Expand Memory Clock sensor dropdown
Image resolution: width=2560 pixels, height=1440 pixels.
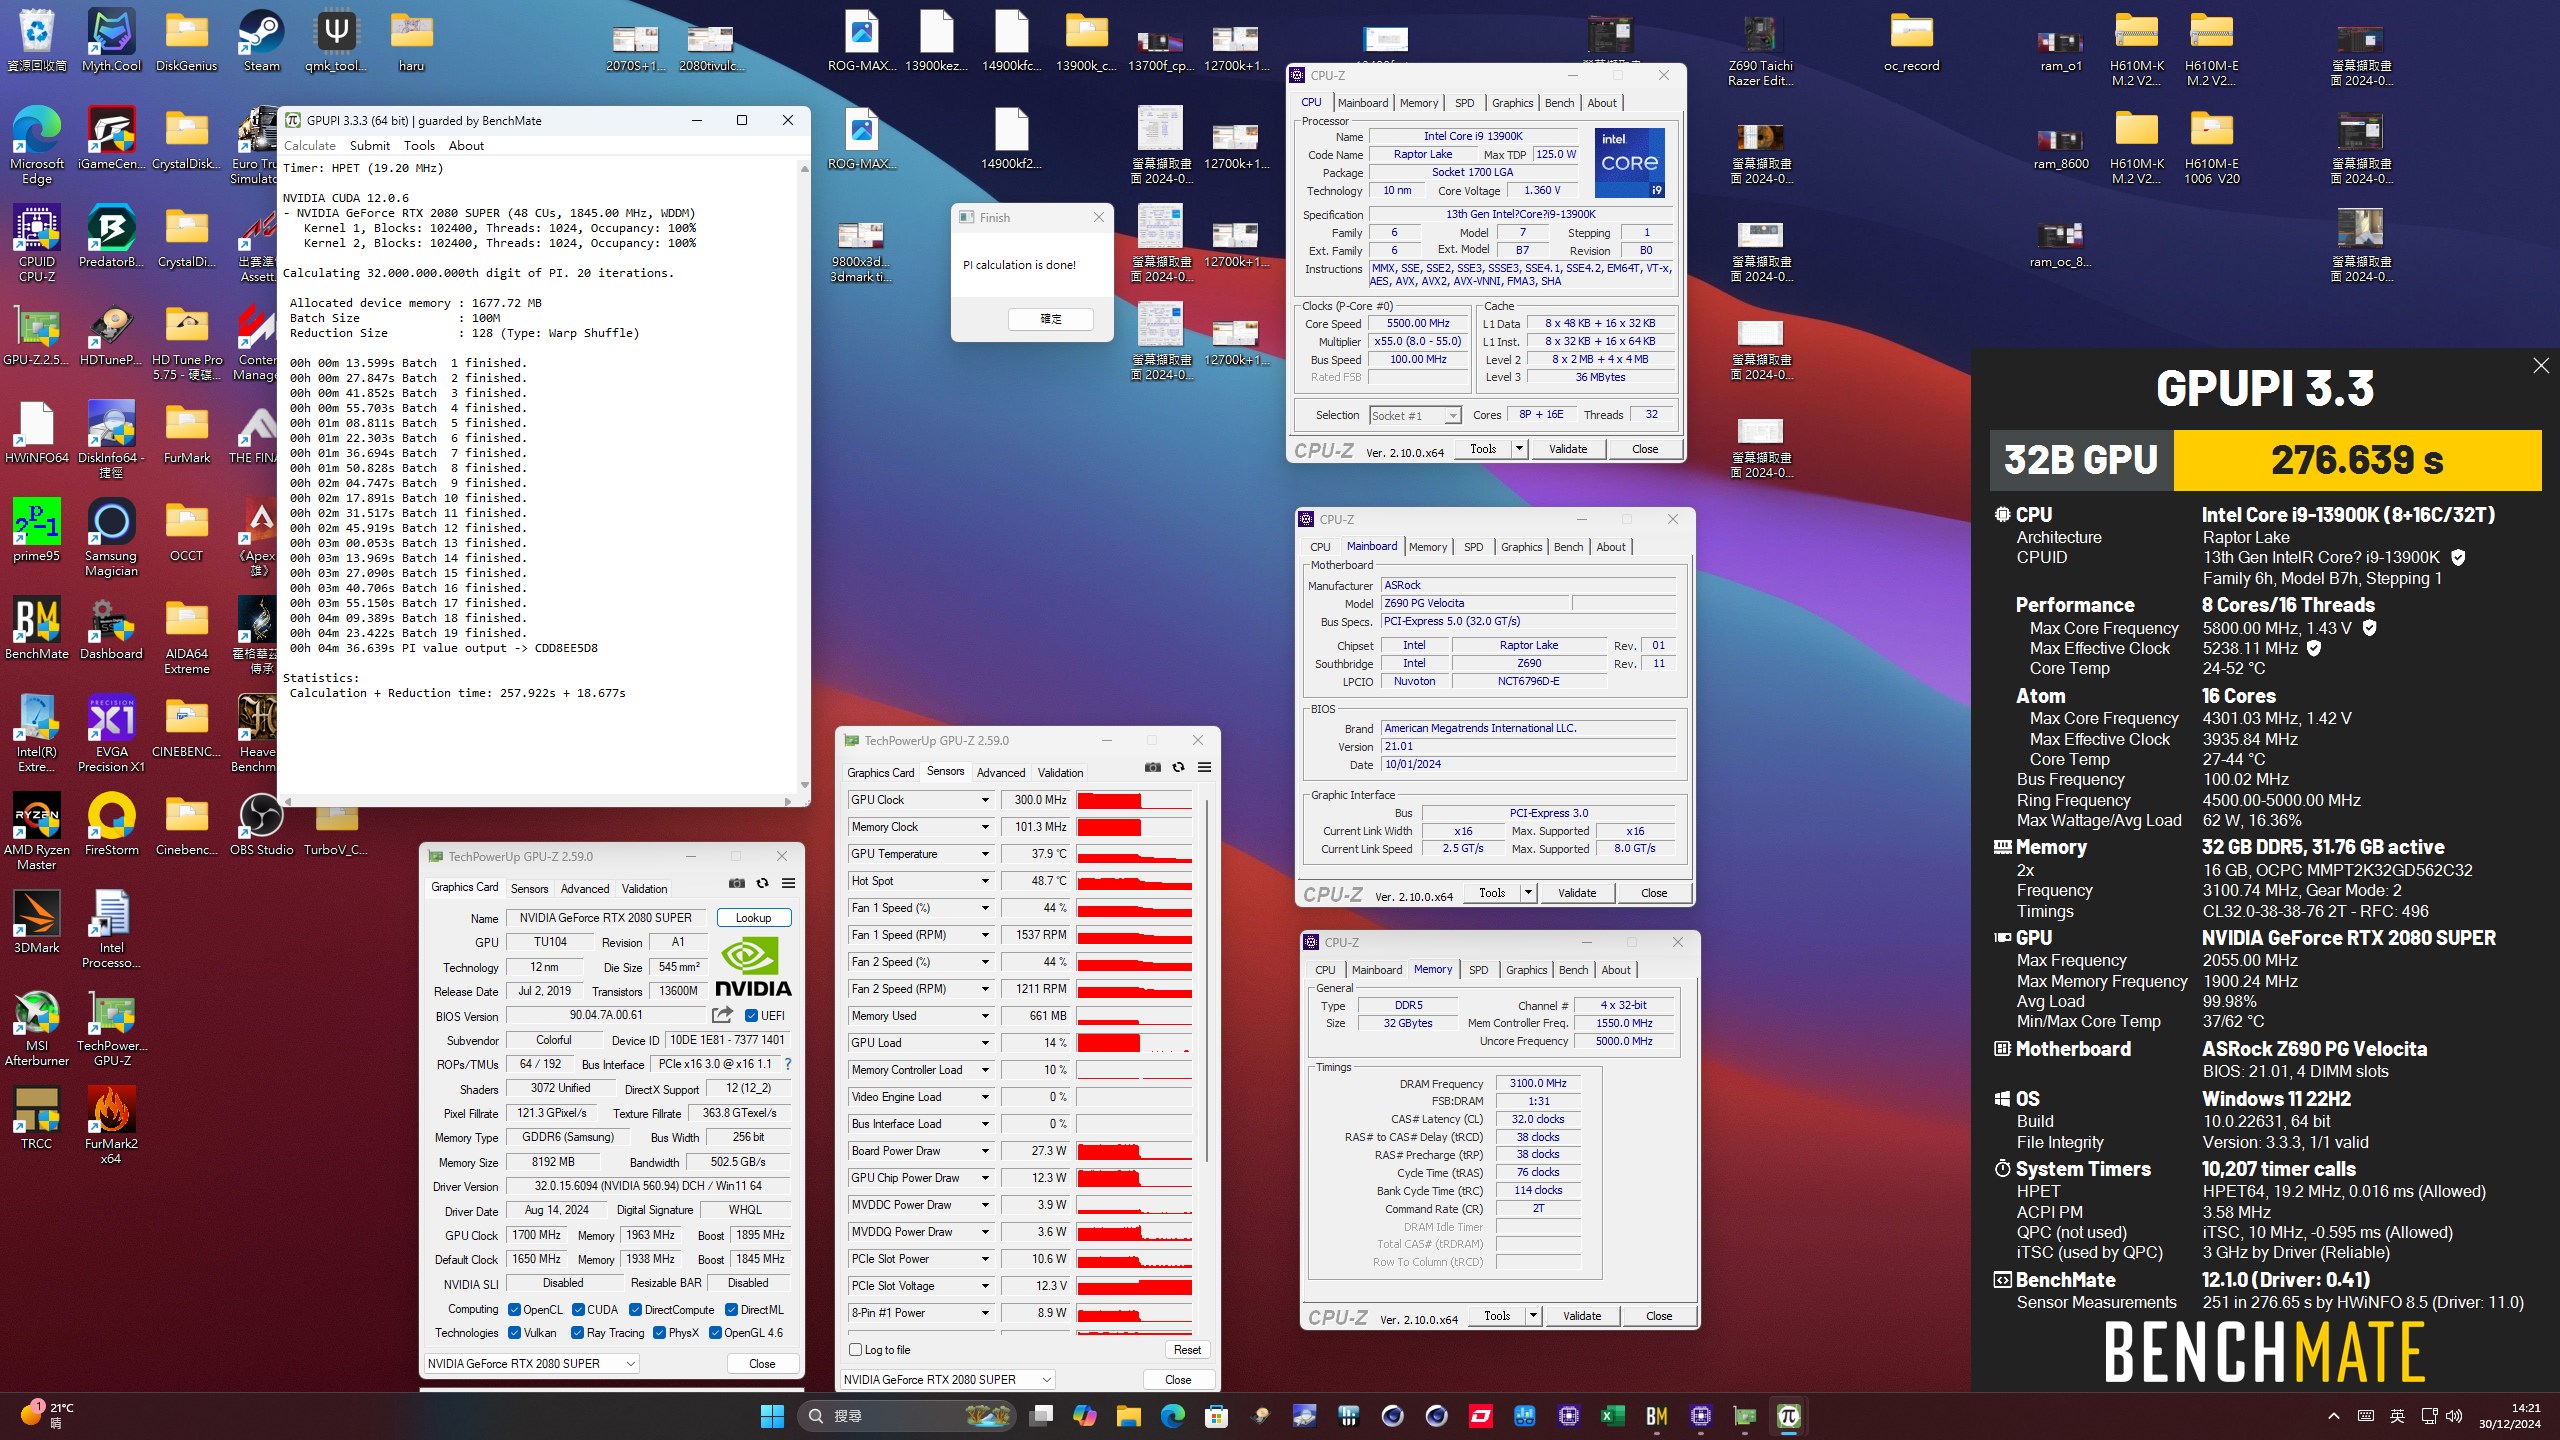pos(985,827)
